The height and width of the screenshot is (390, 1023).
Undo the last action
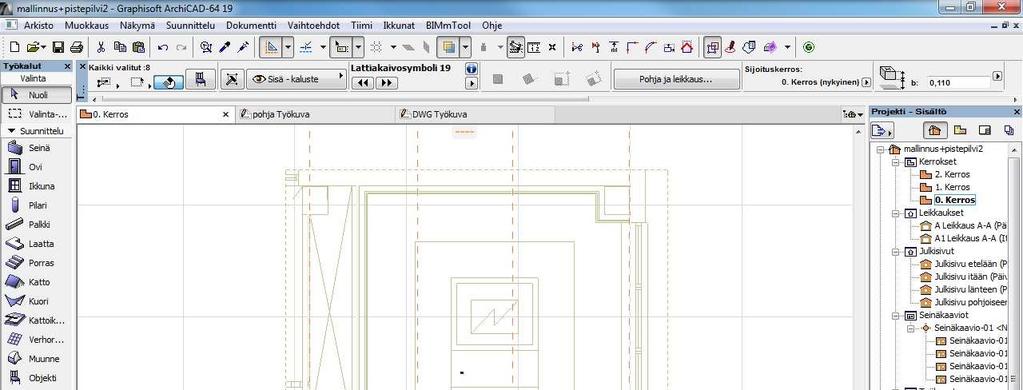[x=163, y=47]
